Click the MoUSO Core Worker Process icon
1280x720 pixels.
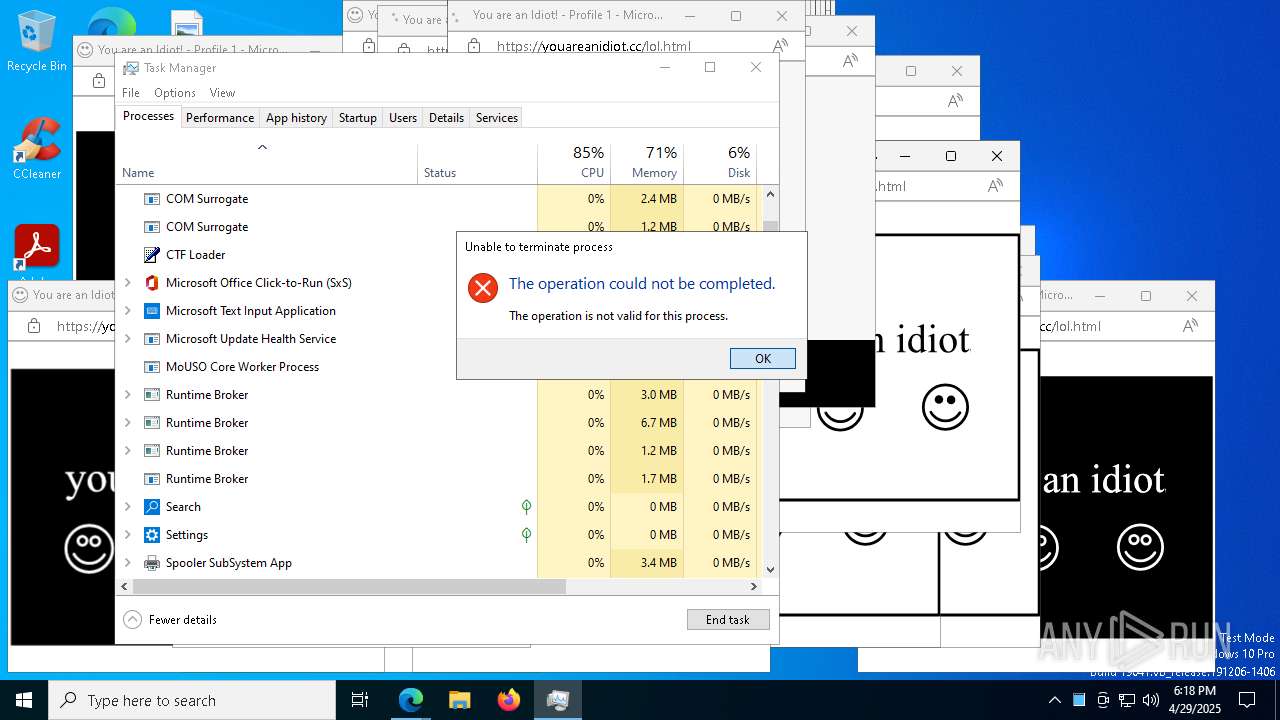tap(152, 367)
